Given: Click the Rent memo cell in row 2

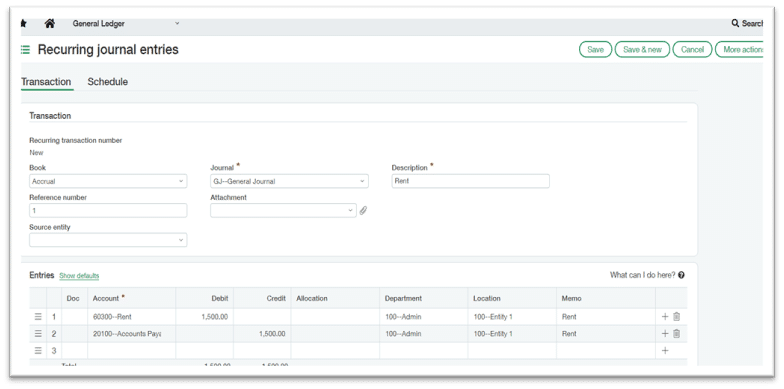Looking at the screenshot, I should pos(606,334).
